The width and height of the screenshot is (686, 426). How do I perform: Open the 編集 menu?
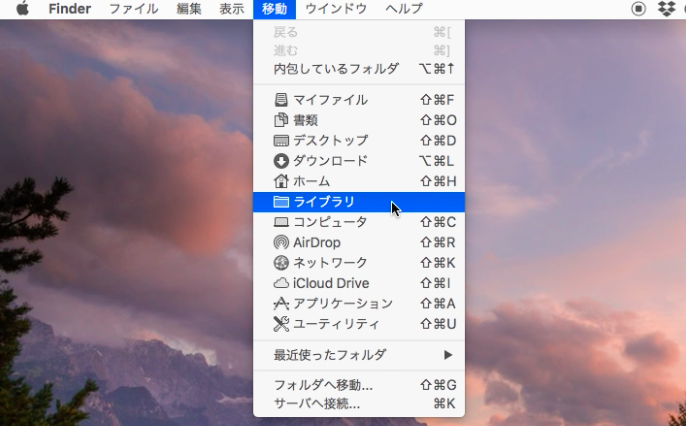pos(189,9)
